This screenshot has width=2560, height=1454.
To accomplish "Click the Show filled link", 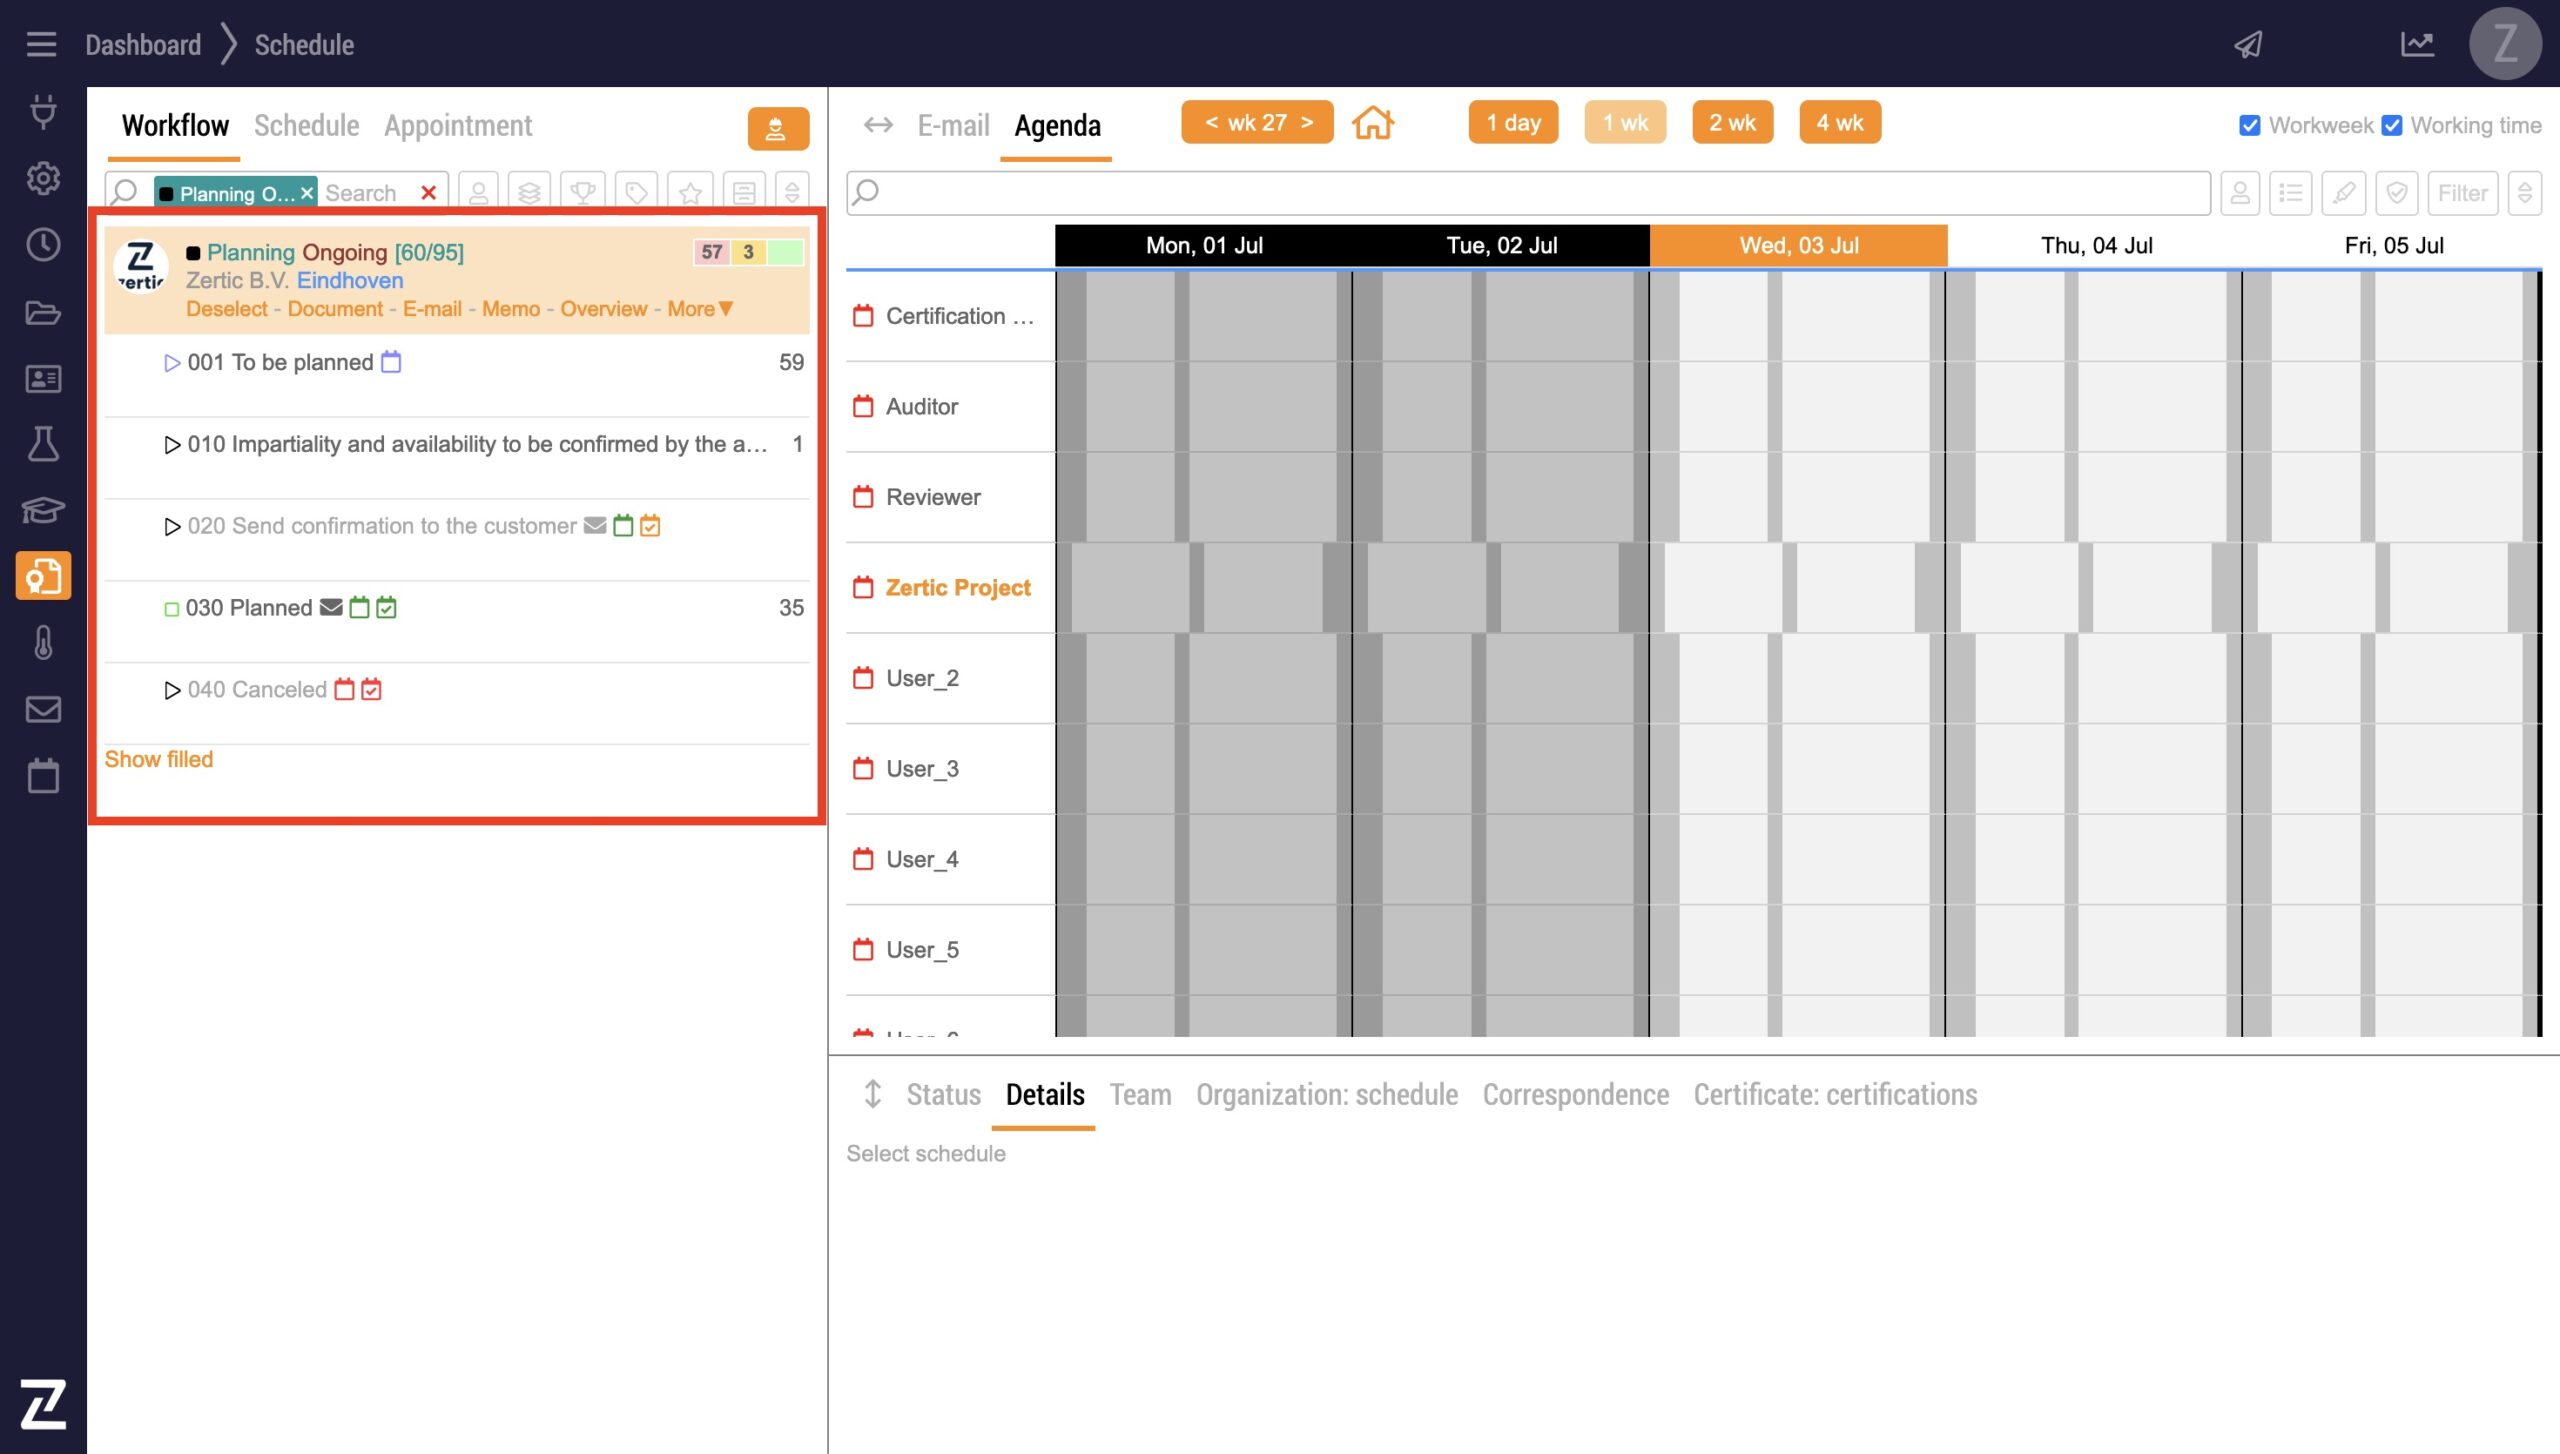I will coord(159,759).
